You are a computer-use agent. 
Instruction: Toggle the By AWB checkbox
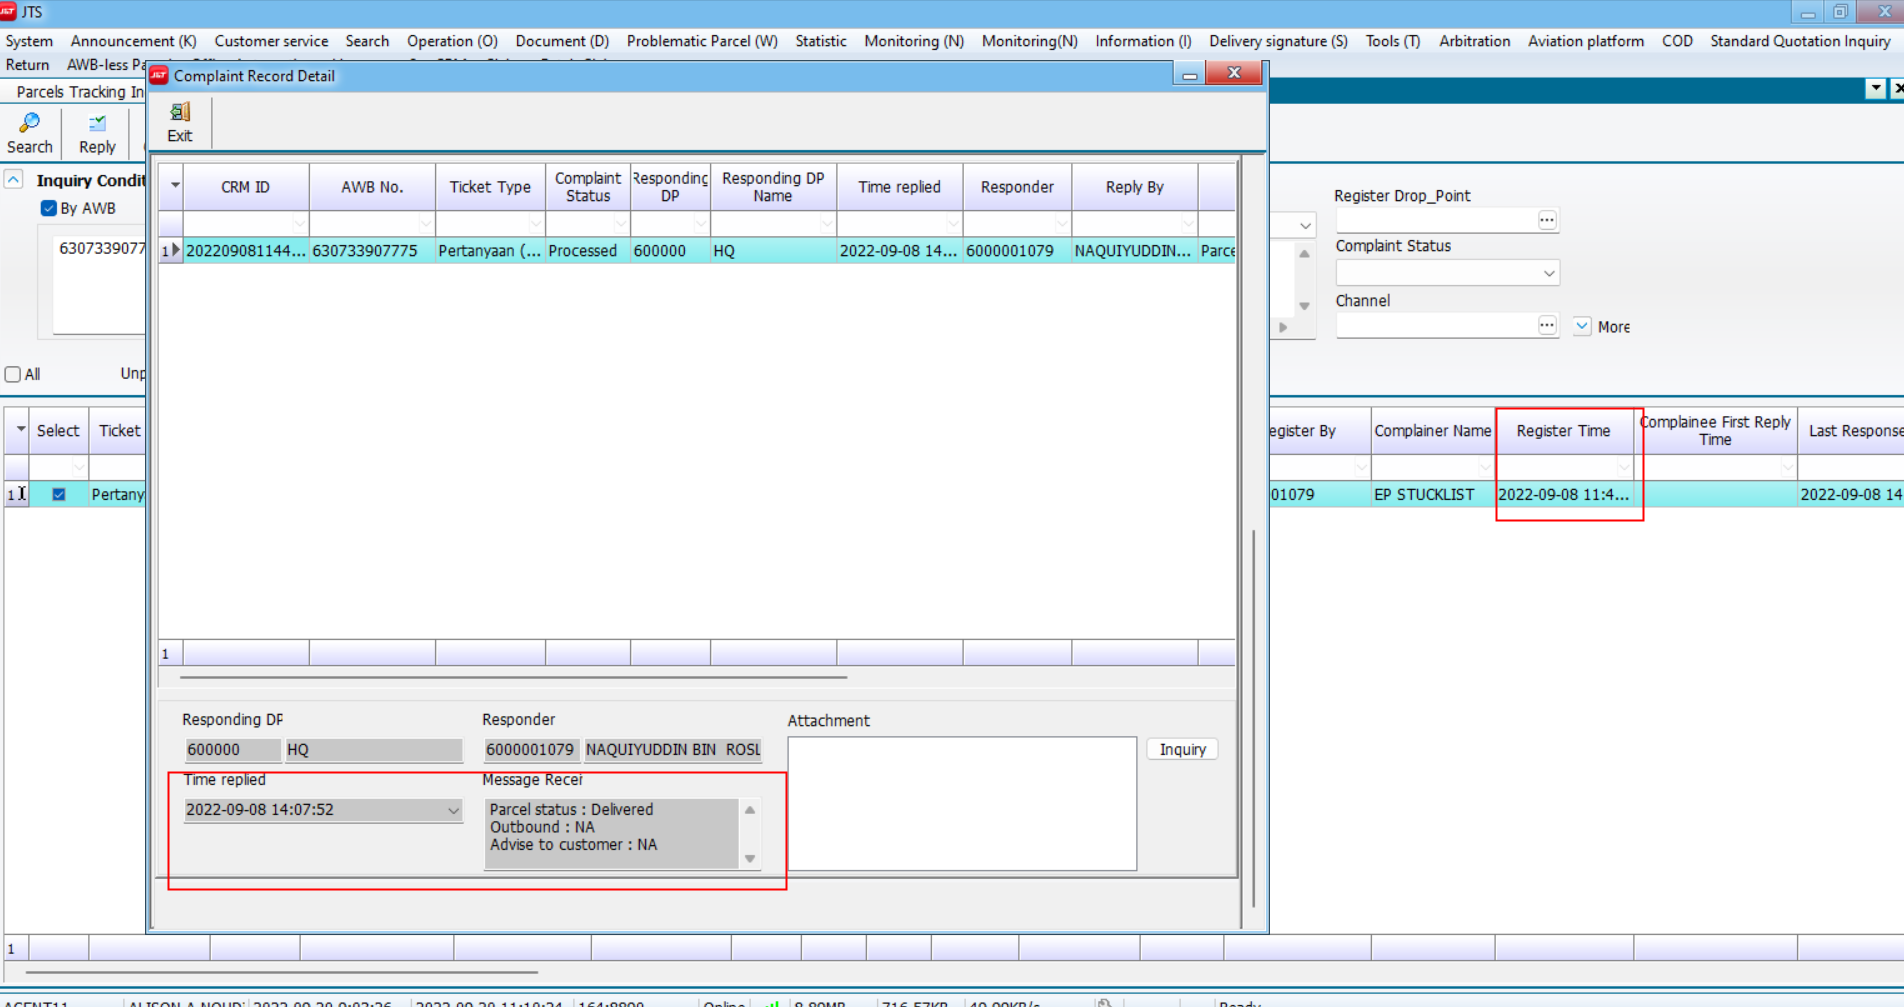click(x=48, y=208)
